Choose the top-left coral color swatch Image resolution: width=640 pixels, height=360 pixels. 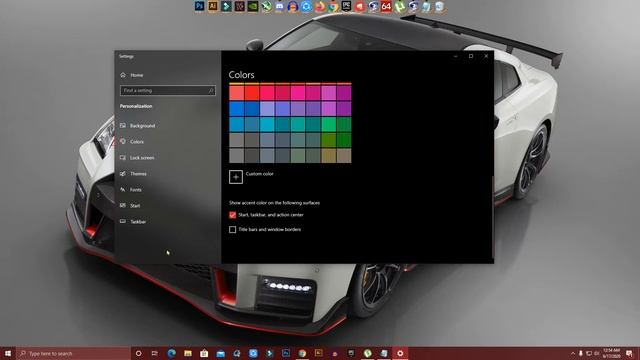pos(236,93)
